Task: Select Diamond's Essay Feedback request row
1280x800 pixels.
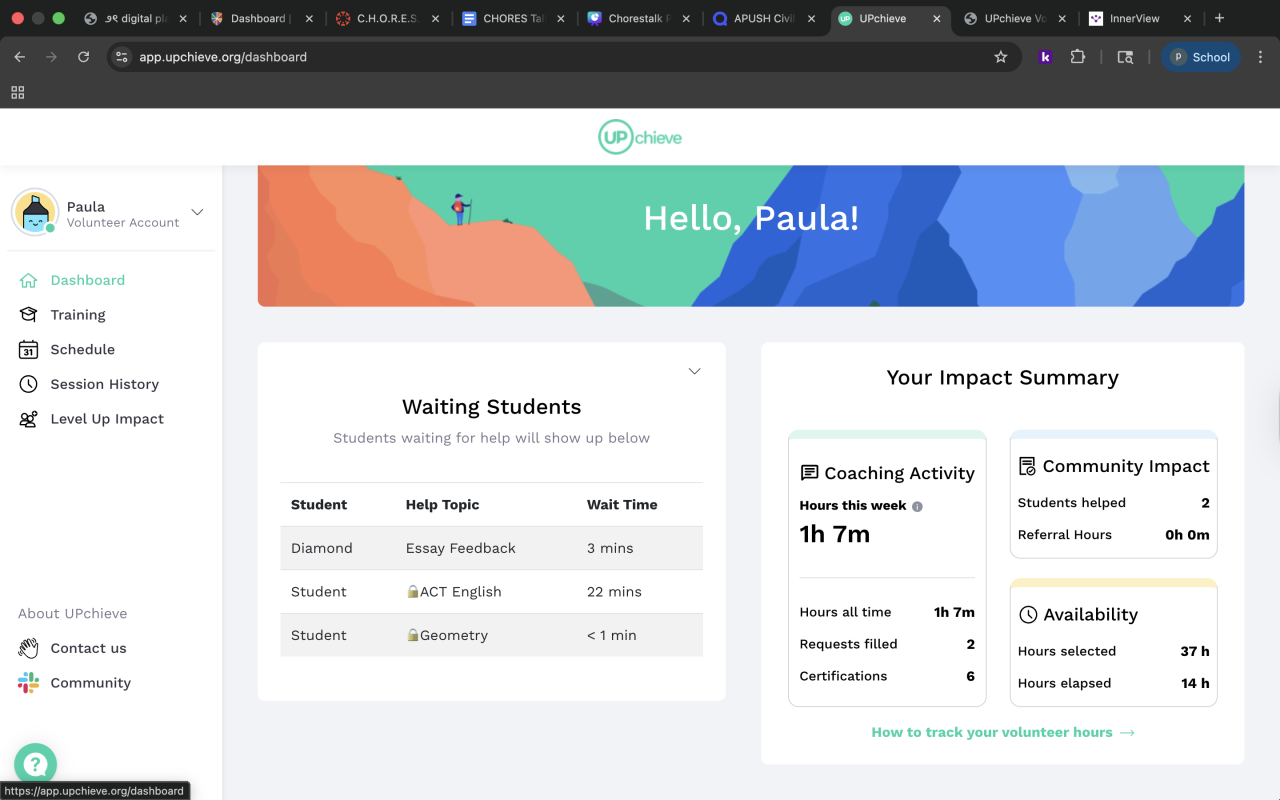Action: tap(492, 548)
